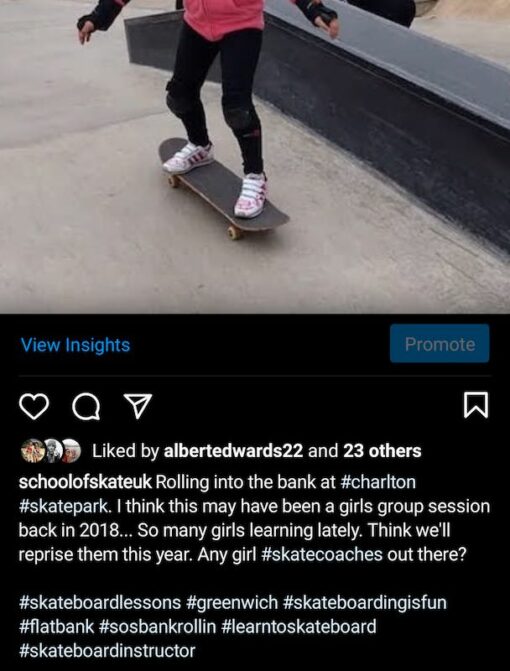
Task: Open the #skatepark hashtag
Action: click(63, 506)
